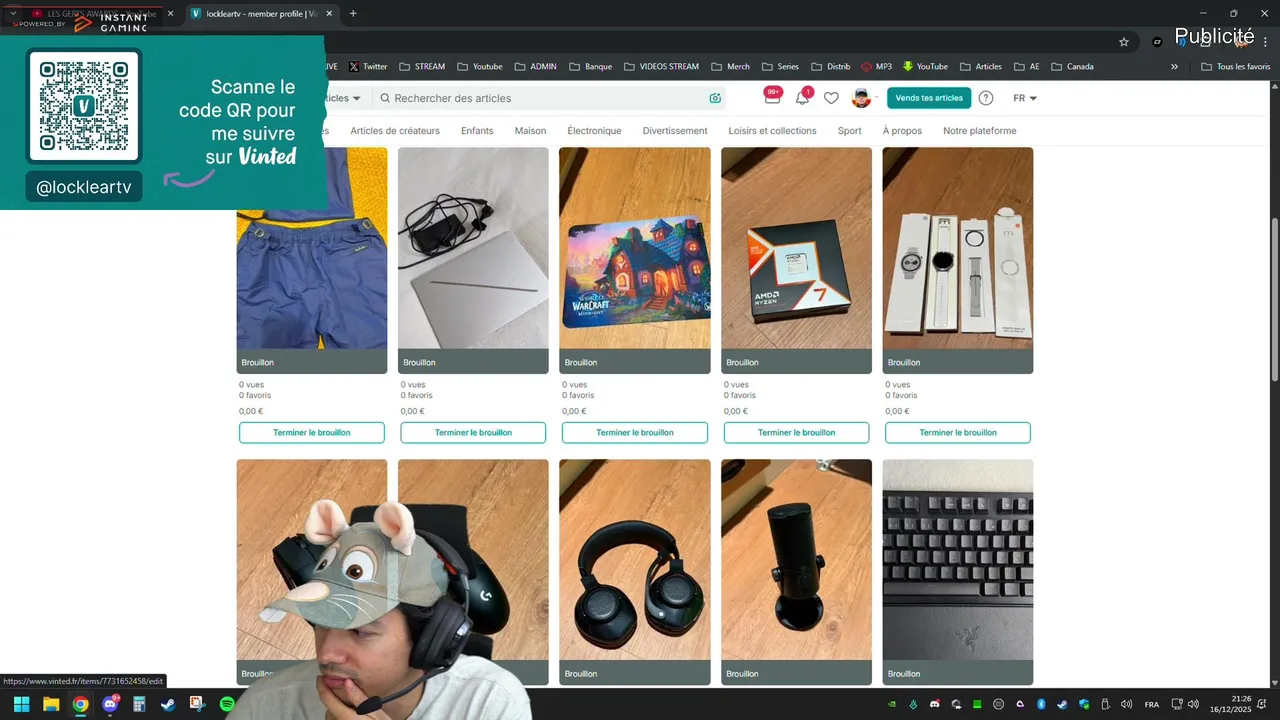Open the laptop and charger thumbnail
Screen dimensions: 1280x720
click(x=473, y=260)
